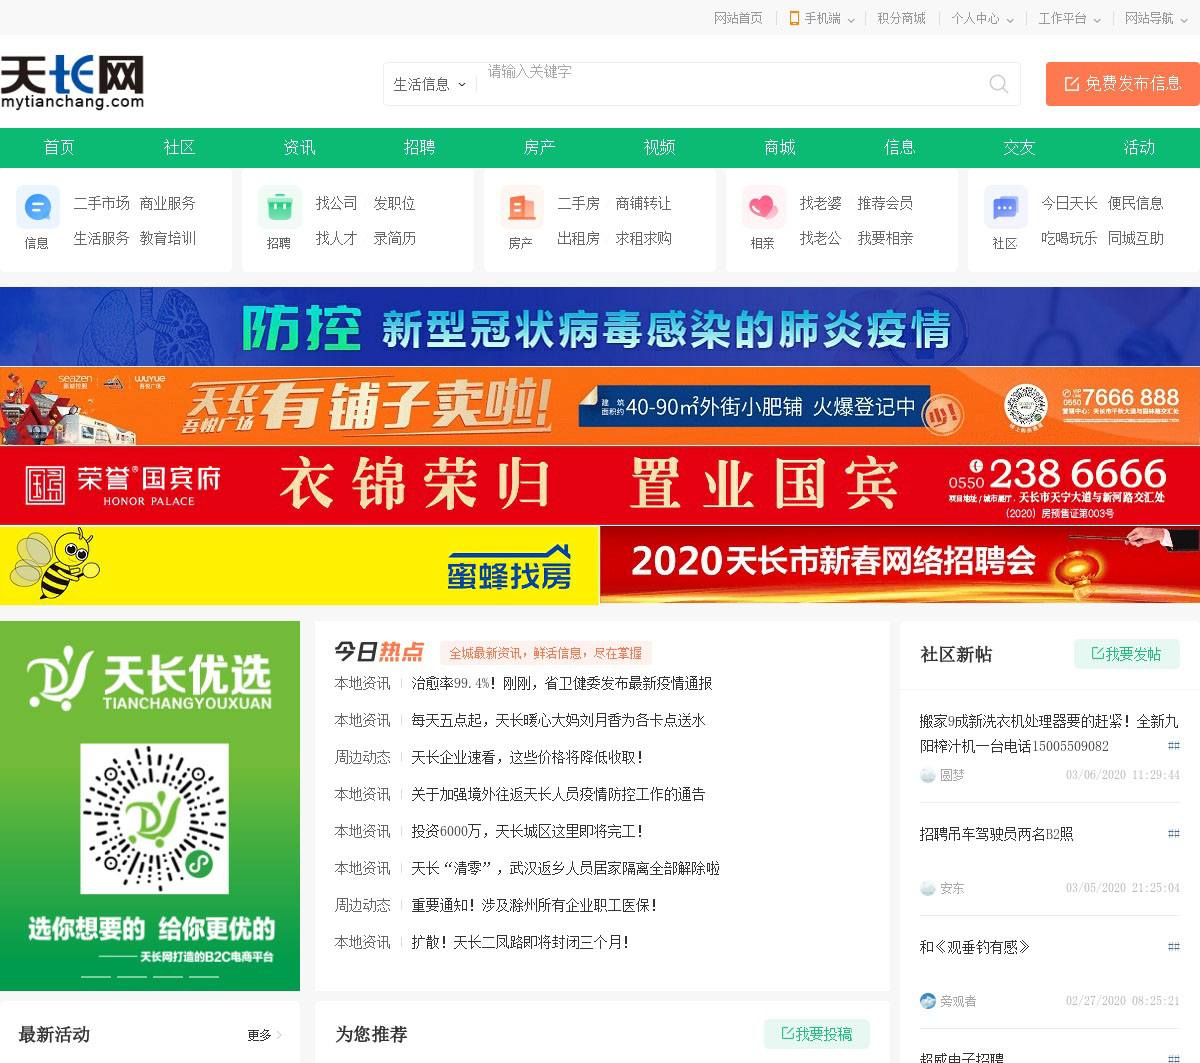Expand the 手机端 dropdown
The width and height of the screenshot is (1200, 1063).
click(x=851, y=19)
